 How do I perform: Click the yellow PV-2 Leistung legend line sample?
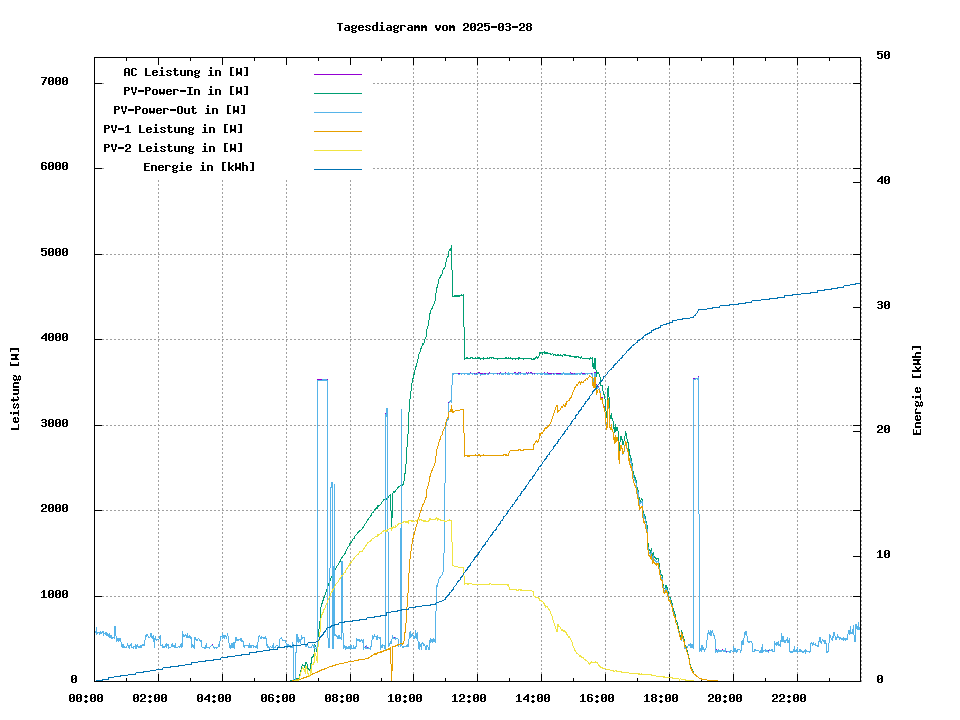(x=337, y=150)
